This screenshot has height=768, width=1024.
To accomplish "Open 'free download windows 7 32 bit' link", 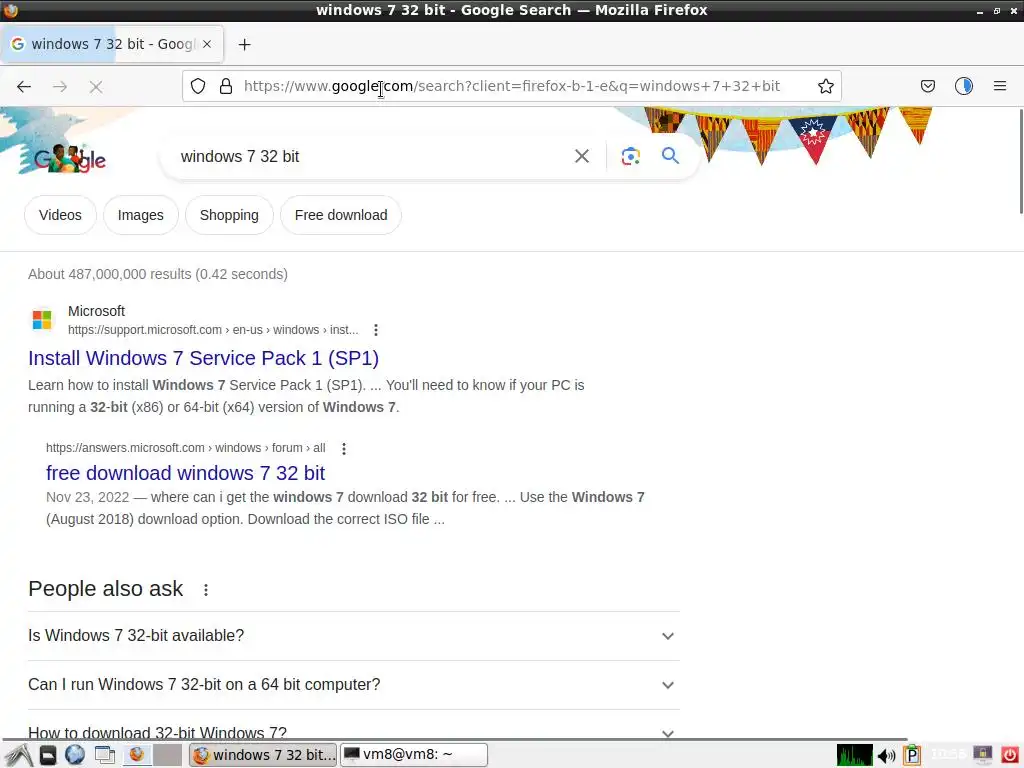I will coord(185,473).
